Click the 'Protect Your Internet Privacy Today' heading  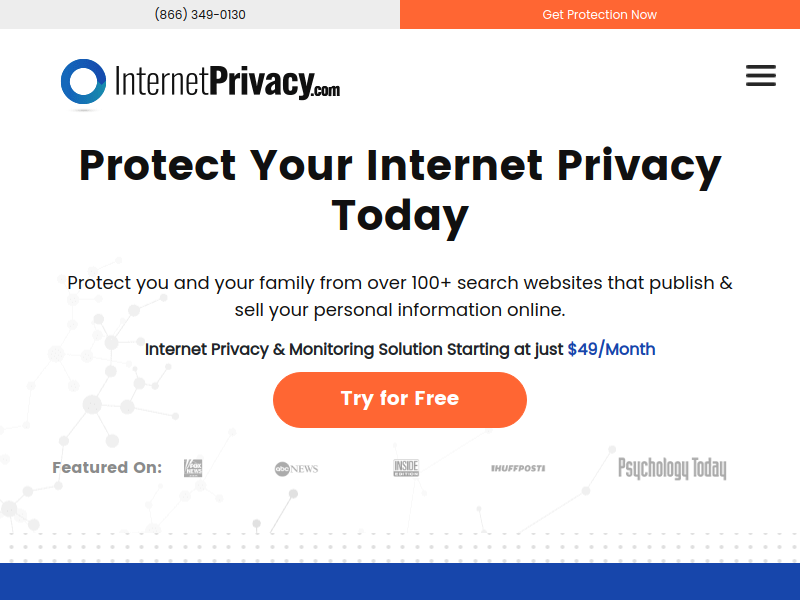click(x=400, y=190)
